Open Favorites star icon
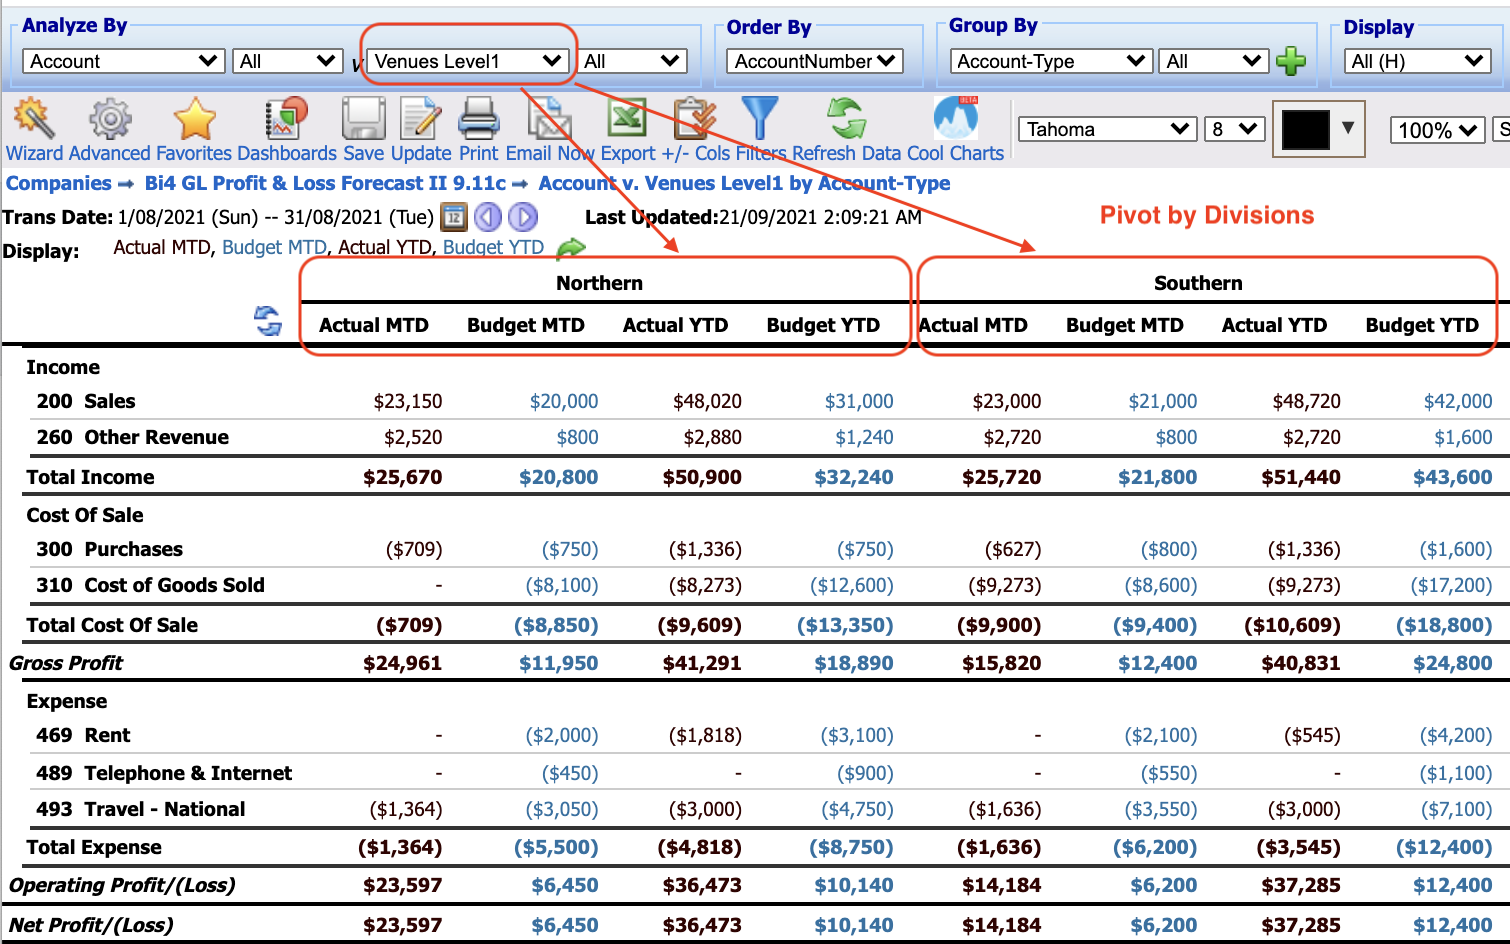The image size is (1510, 944). [x=195, y=118]
